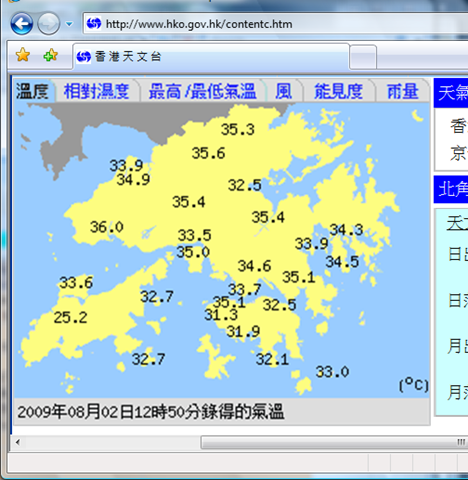Click the 31.3 temperature reading
Image resolution: width=468 pixels, height=480 pixels.
tap(221, 315)
